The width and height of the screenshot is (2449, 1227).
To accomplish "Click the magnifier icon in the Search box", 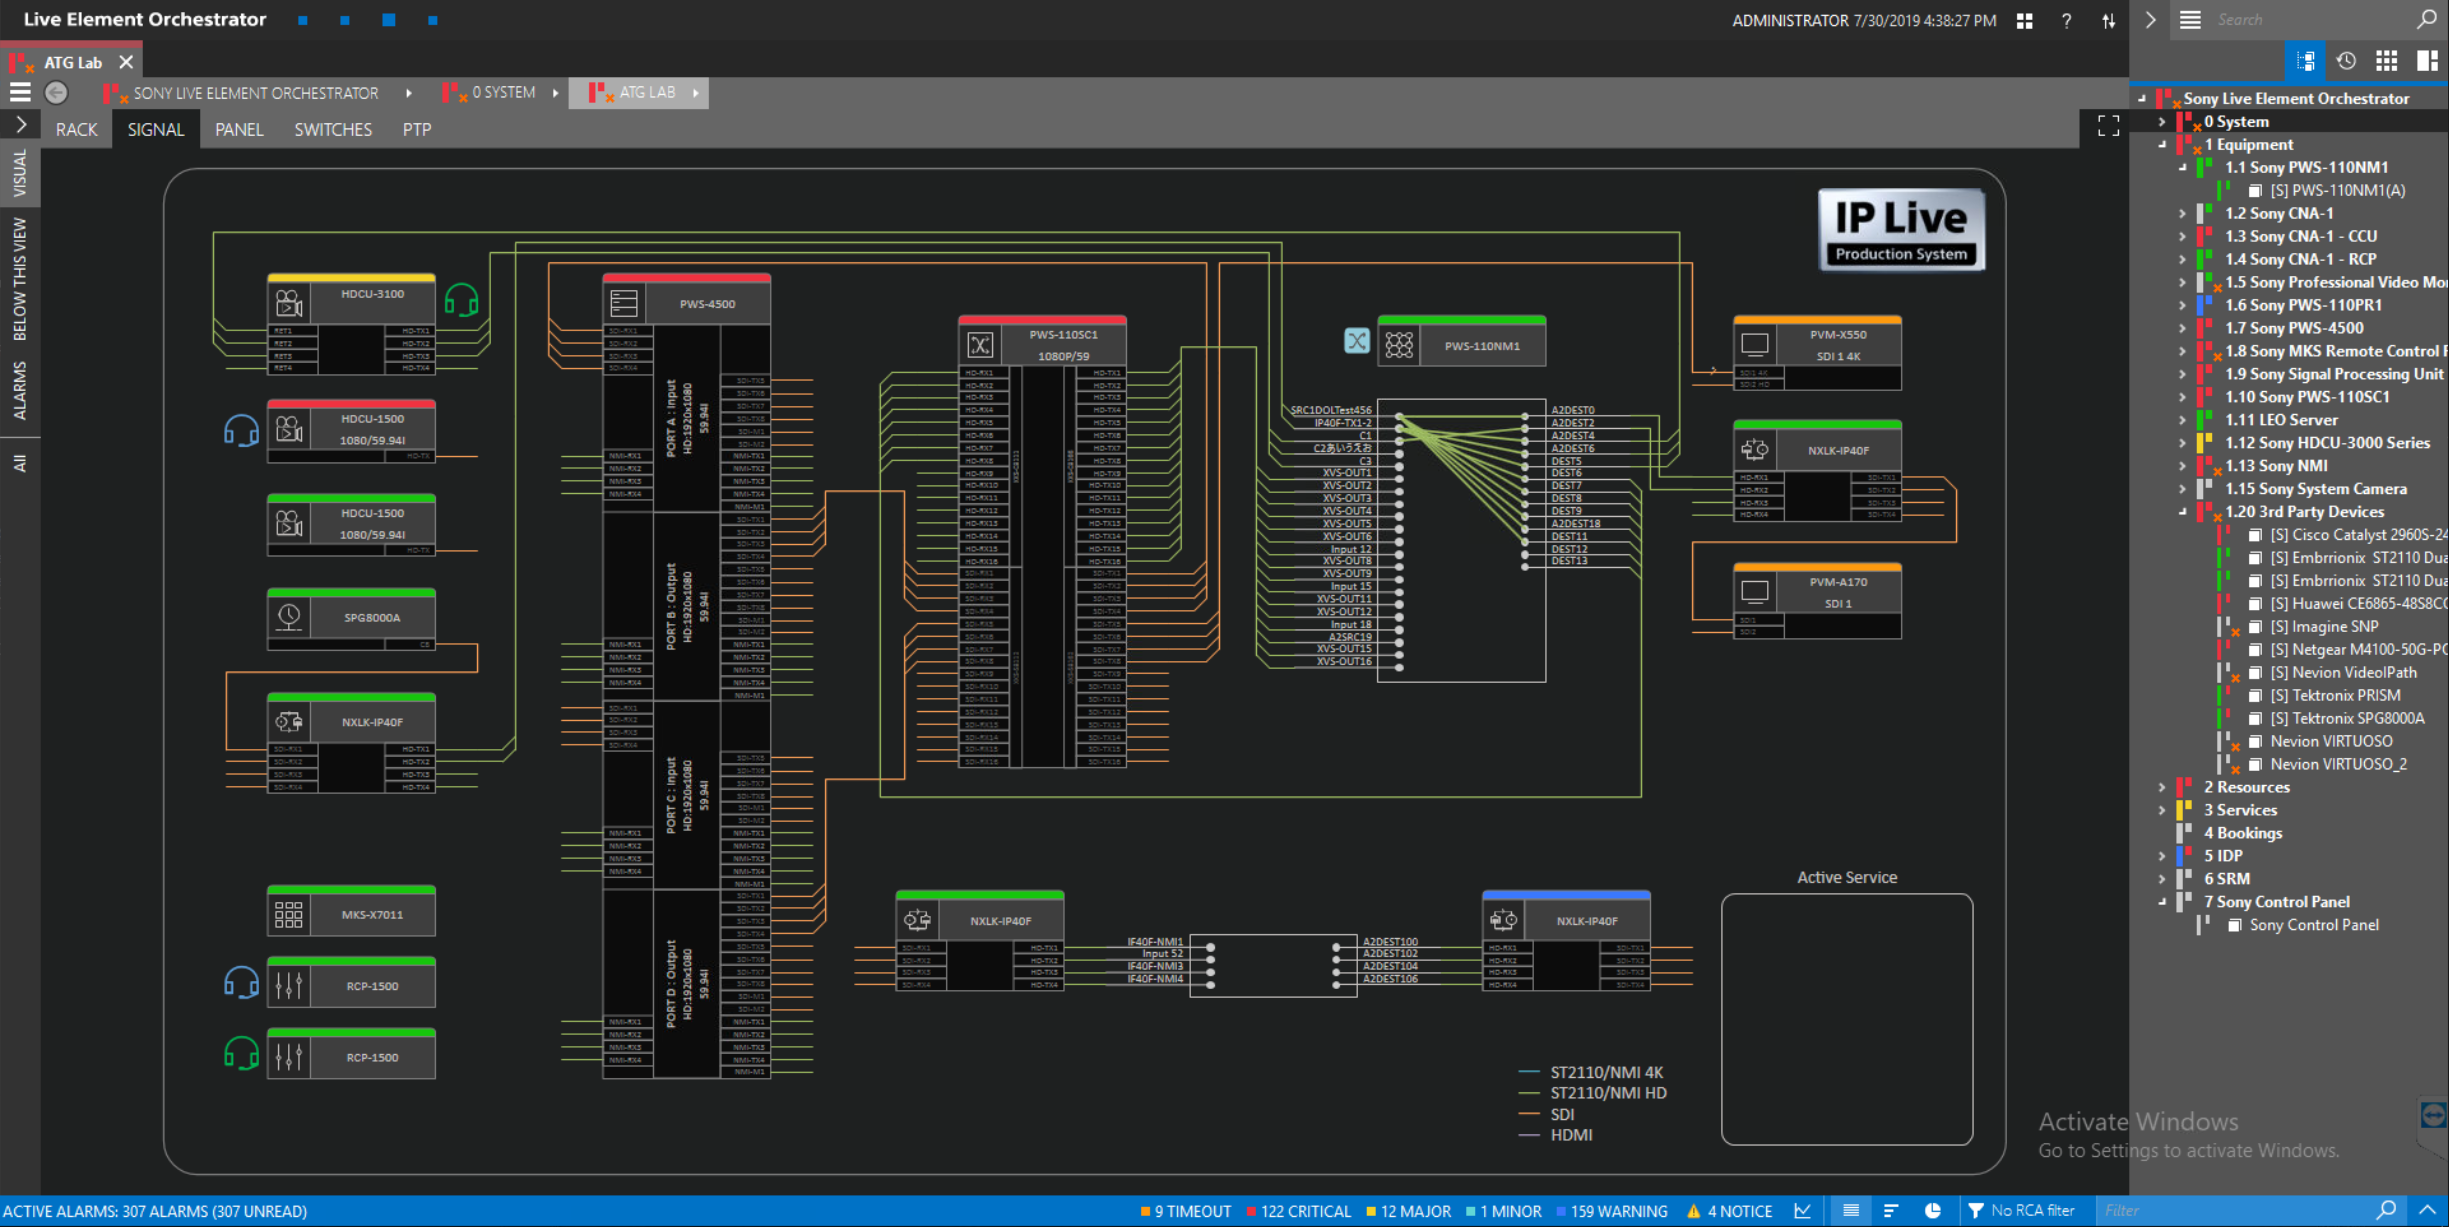I will (2427, 19).
